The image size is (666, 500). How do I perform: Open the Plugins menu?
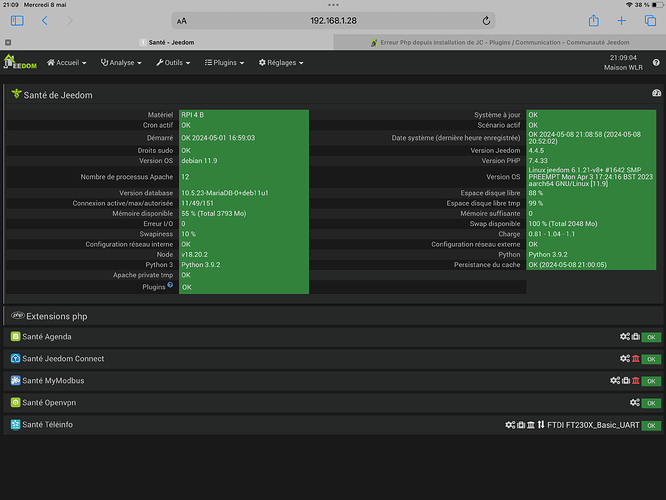[x=226, y=63]
